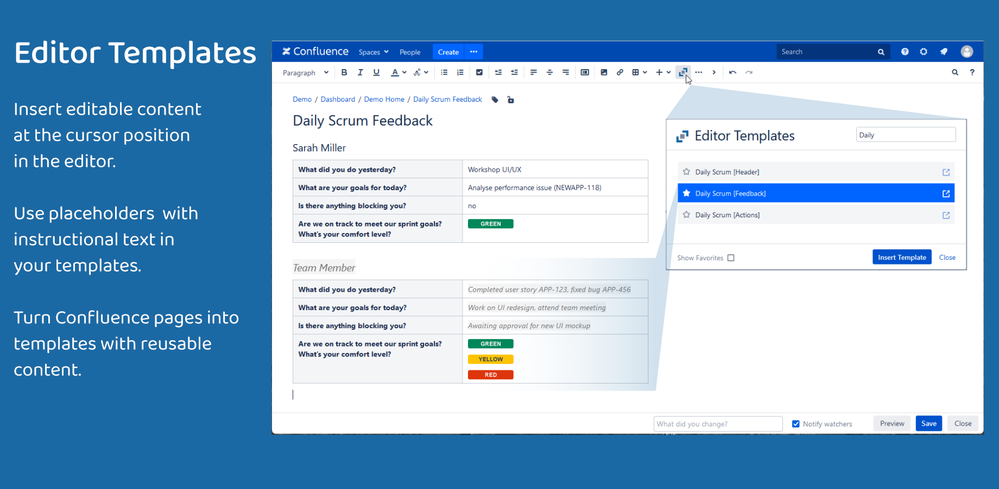Select Daily Scrum [Header] template
999x489 pixels.
tap(816, 172)
